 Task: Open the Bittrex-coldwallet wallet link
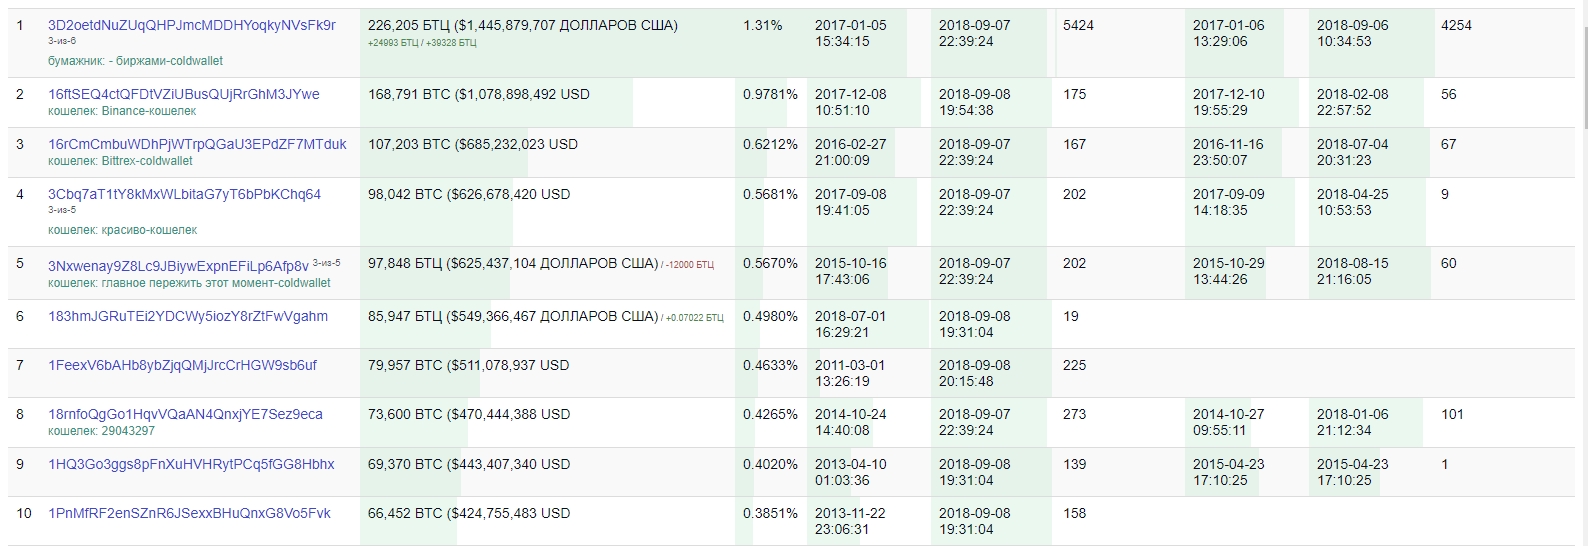tap(147, 161)
